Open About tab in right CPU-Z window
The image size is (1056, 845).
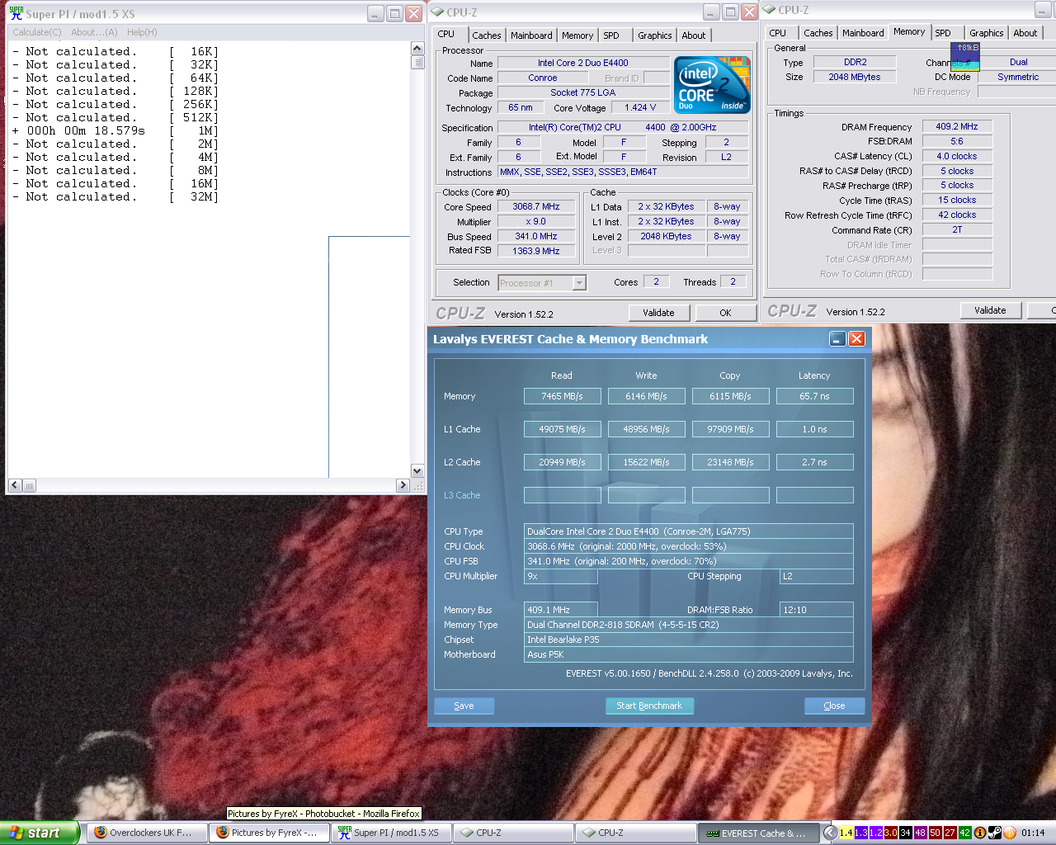tap(1025, 33)
